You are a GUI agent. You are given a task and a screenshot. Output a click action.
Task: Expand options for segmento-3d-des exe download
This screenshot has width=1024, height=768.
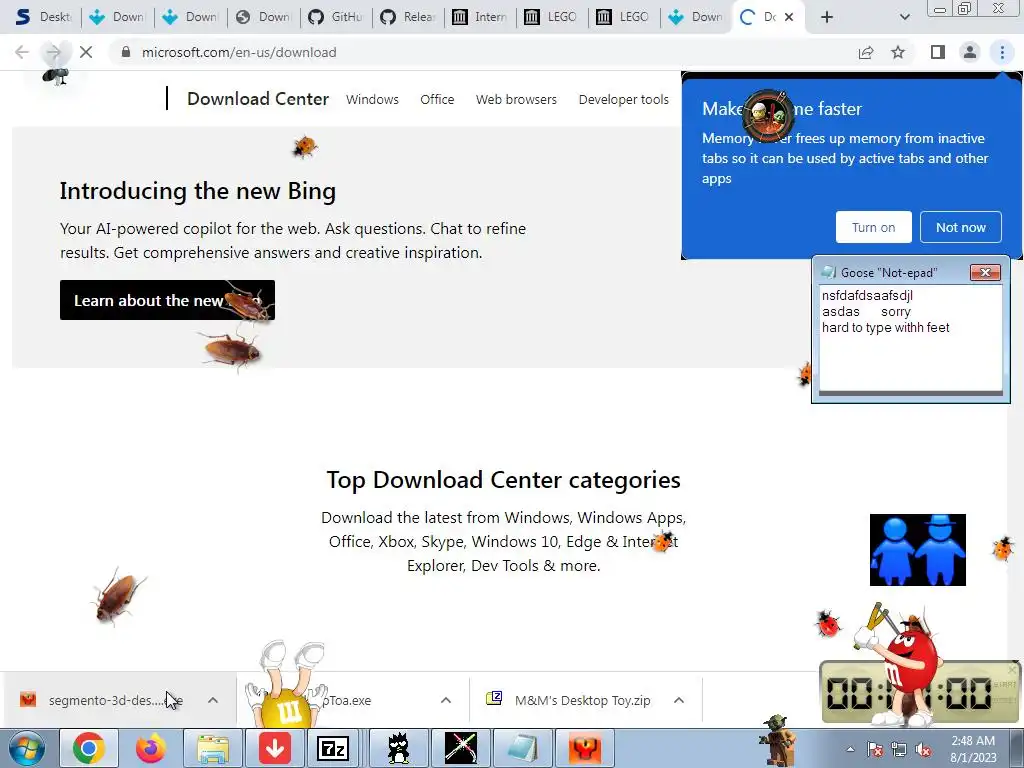click(x=213, y=700)
